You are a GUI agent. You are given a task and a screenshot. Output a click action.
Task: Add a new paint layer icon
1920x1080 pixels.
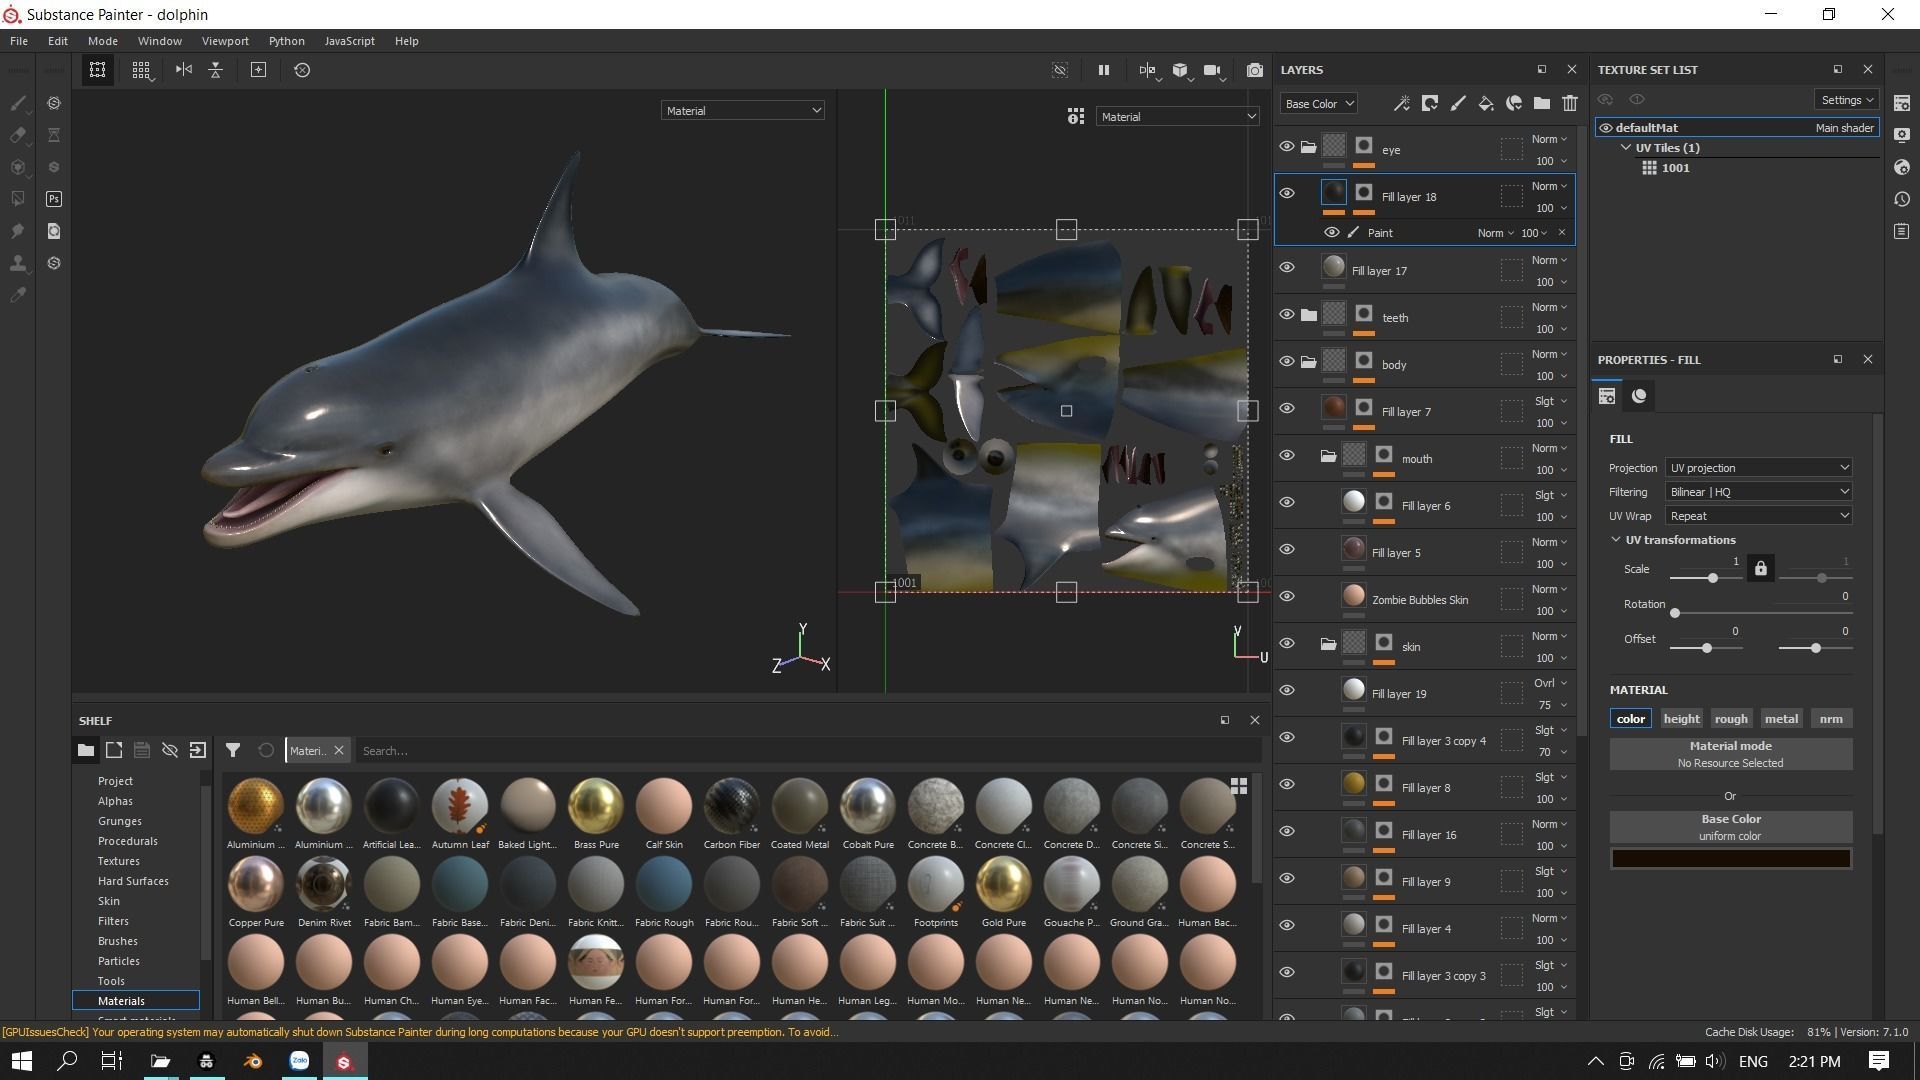(x=1458, y=103)
